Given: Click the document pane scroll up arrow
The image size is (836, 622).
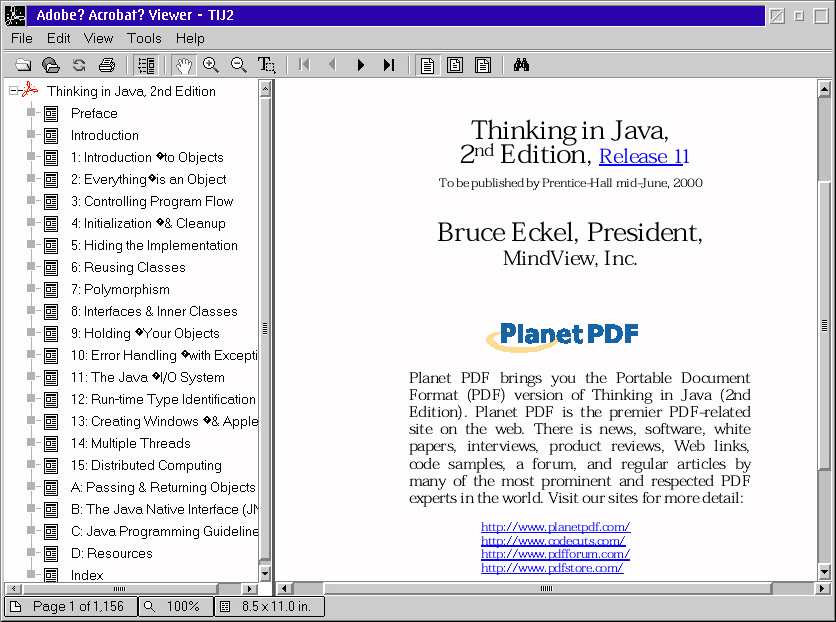Looking at the screenshot, I should pos(824,88).
